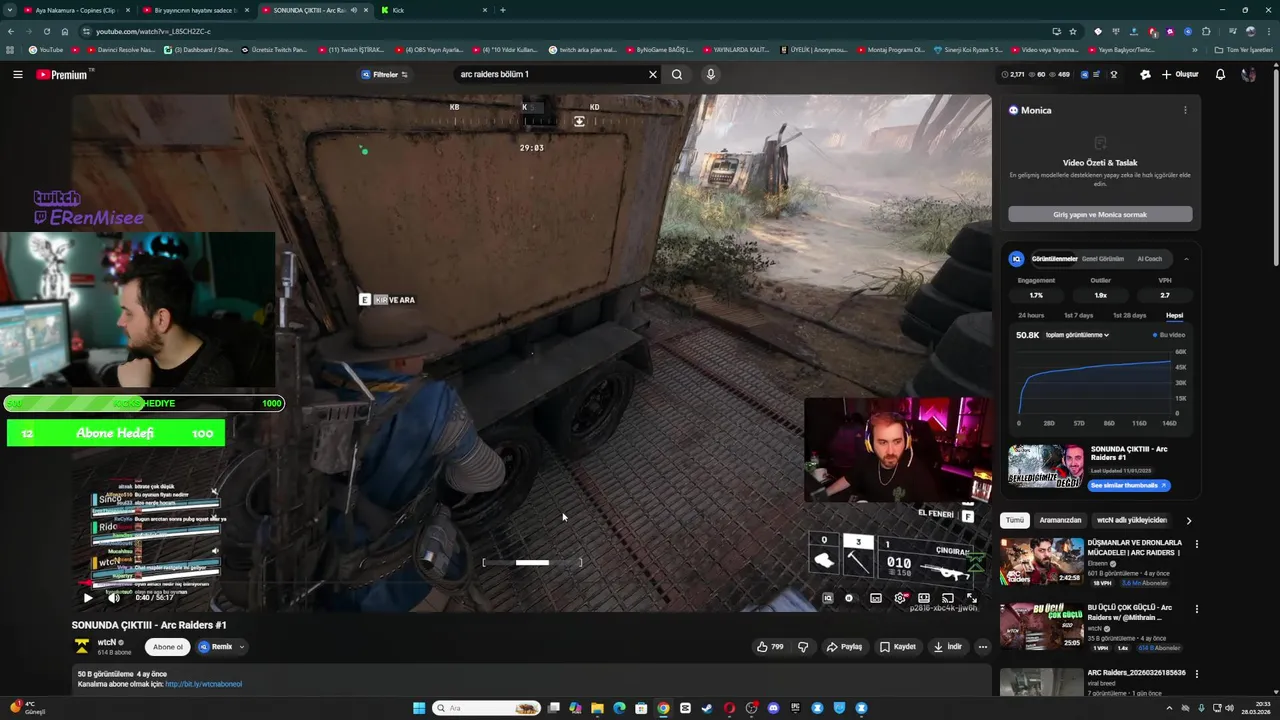This screenshot has width=1280, height=720.
Task: Switch to Genel Görünüm tab
Action: click(1103, 259)
